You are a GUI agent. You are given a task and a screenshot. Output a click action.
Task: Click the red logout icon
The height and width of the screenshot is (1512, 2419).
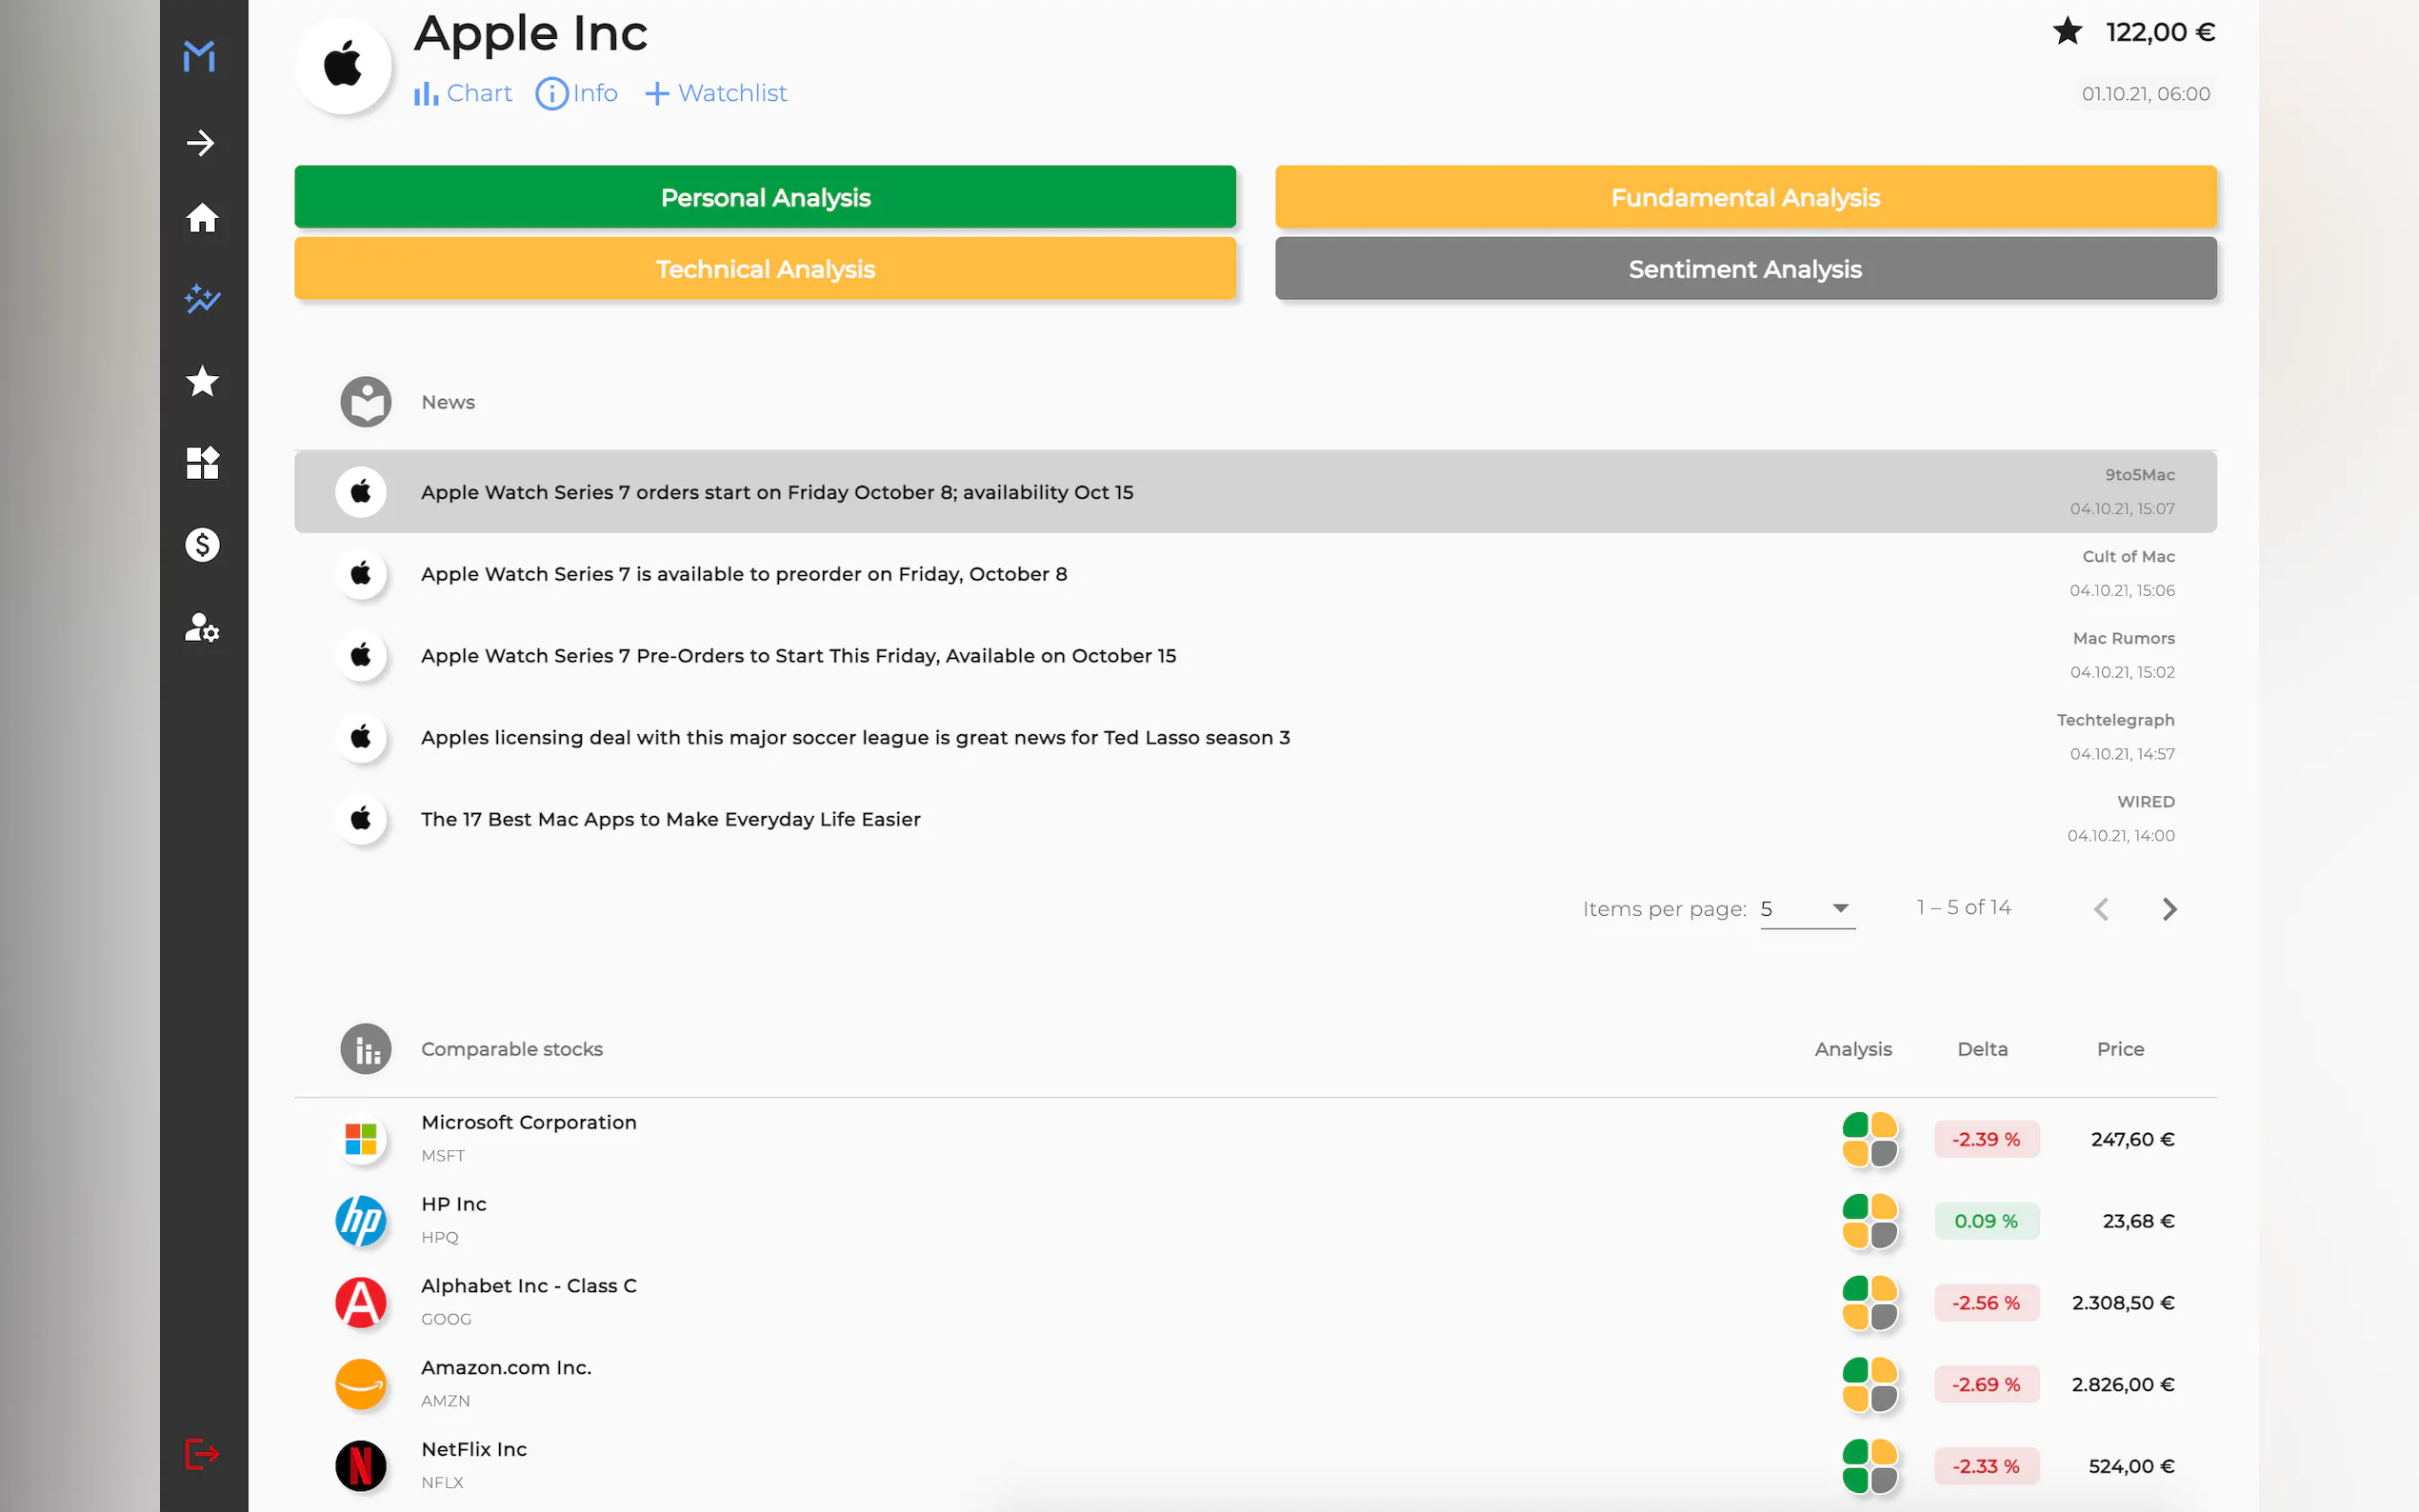(x=202, y=1453)
